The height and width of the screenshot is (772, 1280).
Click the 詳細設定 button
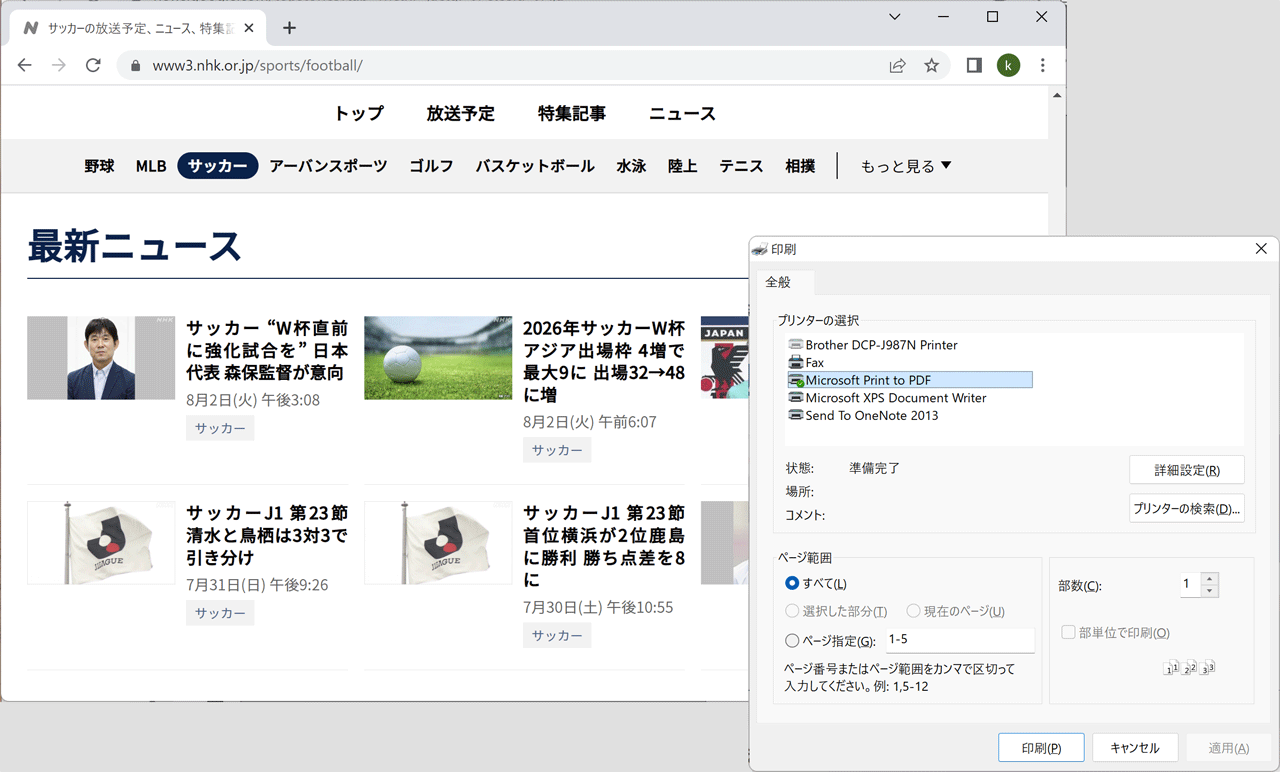(x=1186, y=470)
